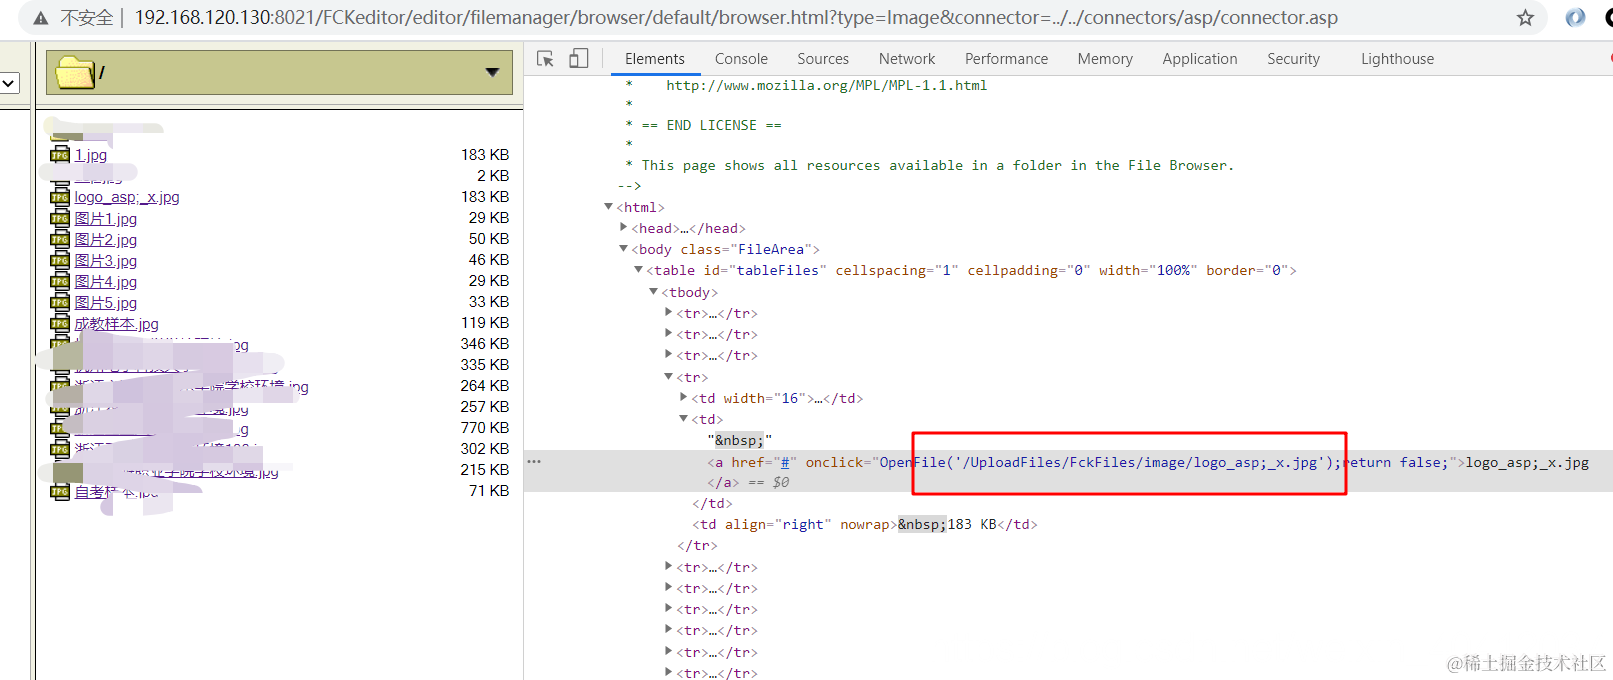Open the folder path dropdown arrow
Screen dimensions: 1613x680
492,72
